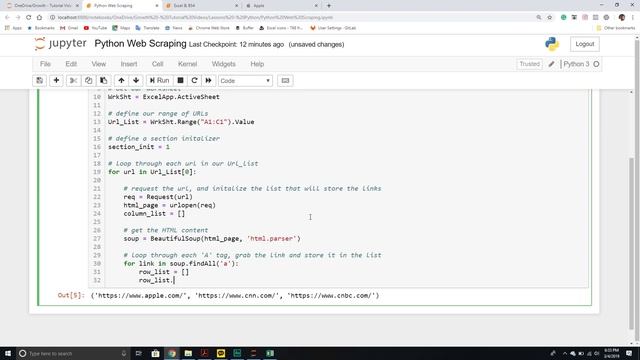Open File Explorer from the taskbar

point(188,353)
